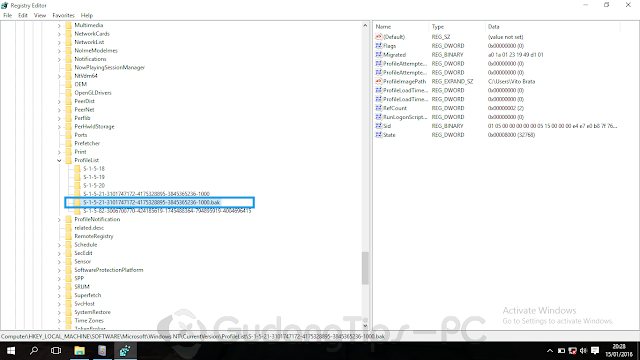Select the SystemRestore key
This screenshot has width=640, height=360.
pyautogui.click(x=92, y=312)
